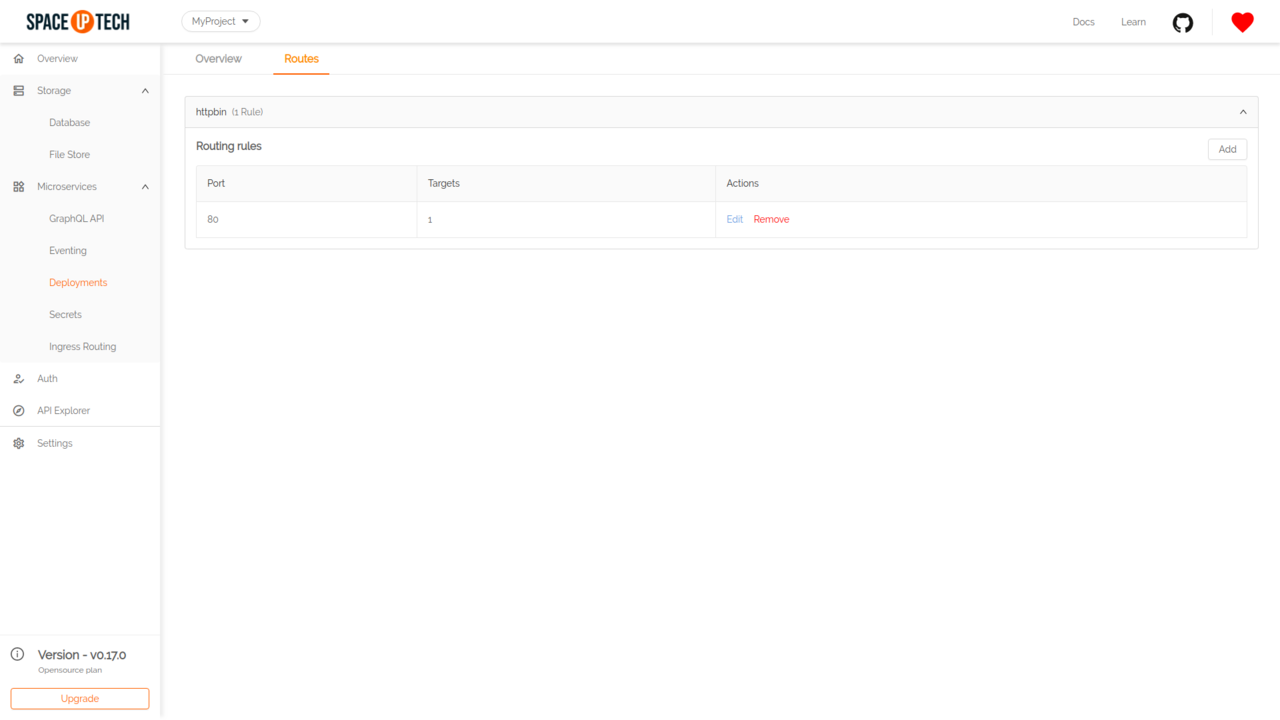Image resolution: width=1280 pixels, height=720 pixels.
Task: Switch to the Overview tab
Action: [x=218, y=59]
